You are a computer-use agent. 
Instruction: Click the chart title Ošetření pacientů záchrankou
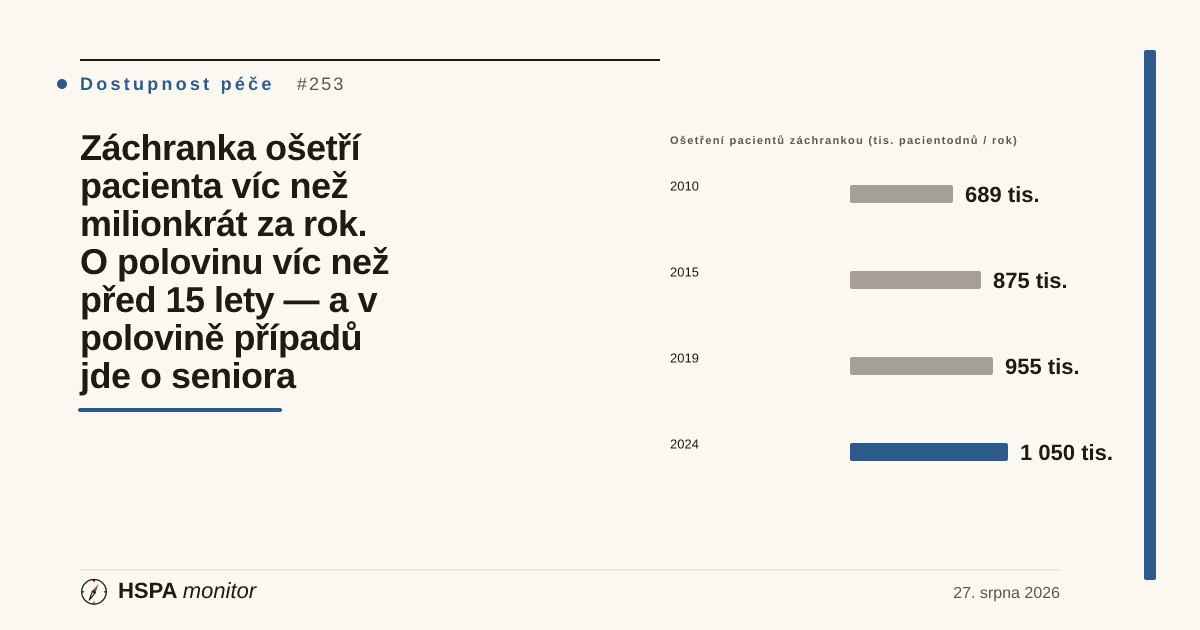tap(844, 140)
